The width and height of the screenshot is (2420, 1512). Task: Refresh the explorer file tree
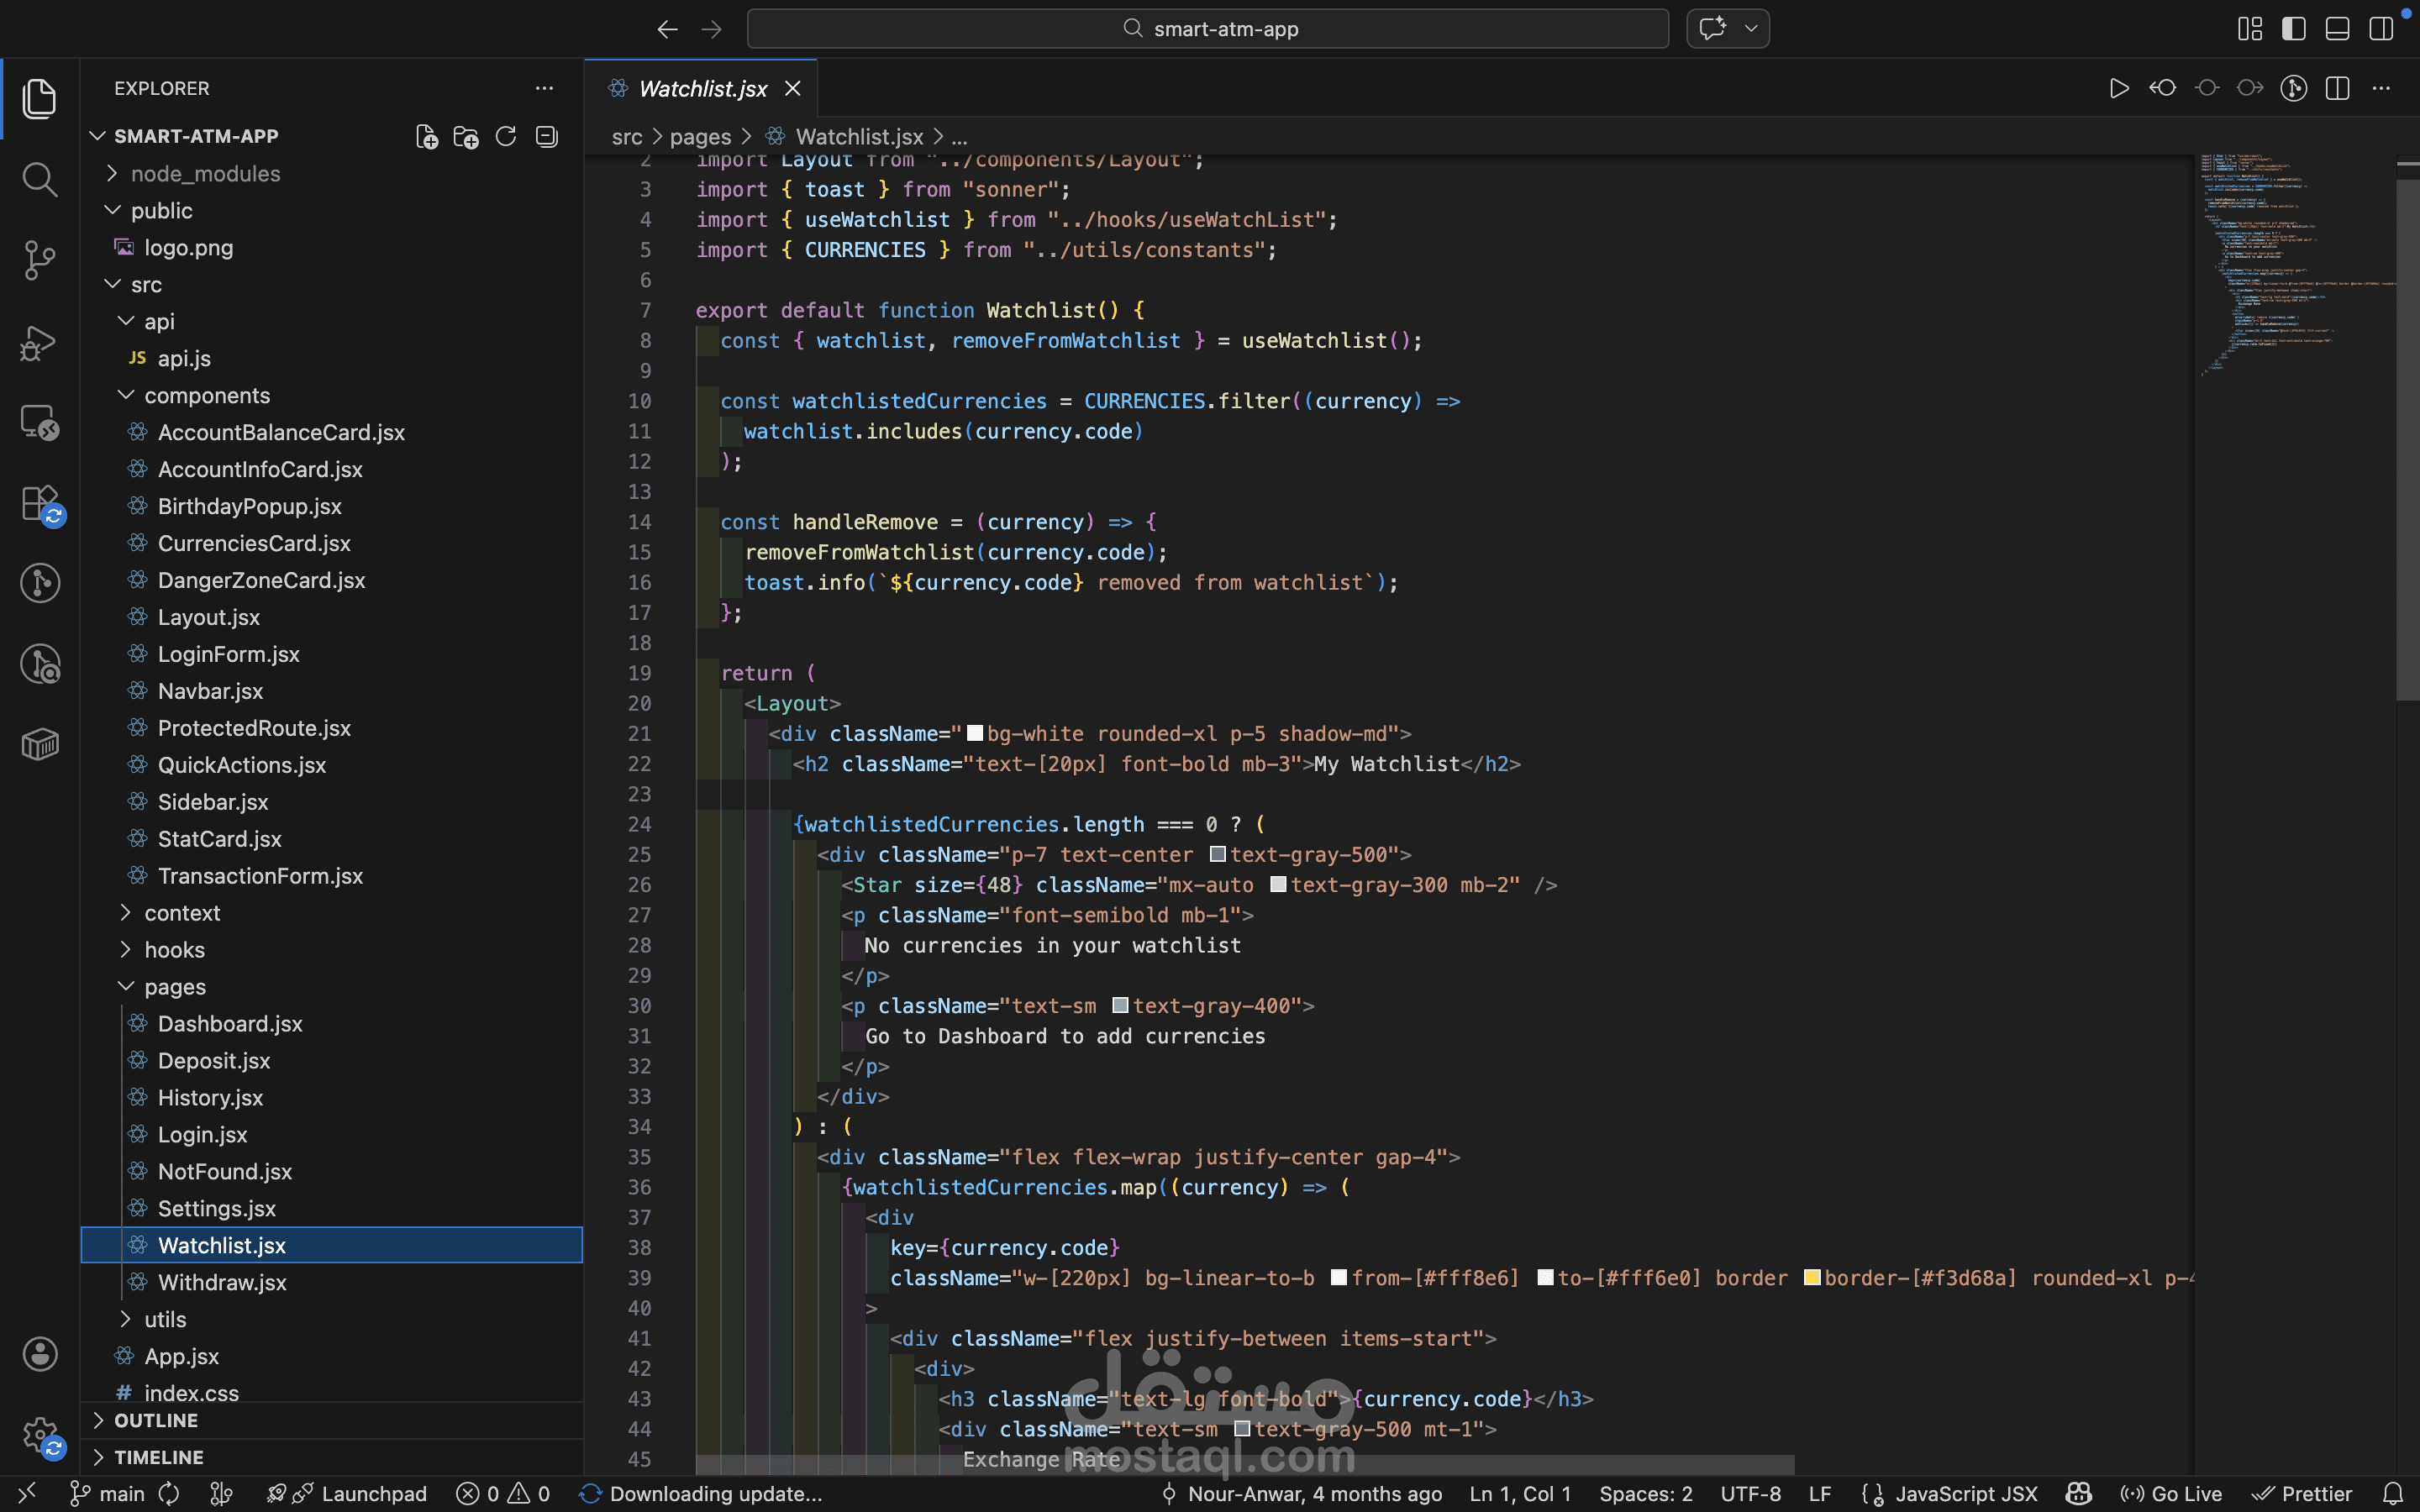tap(506, 137)
